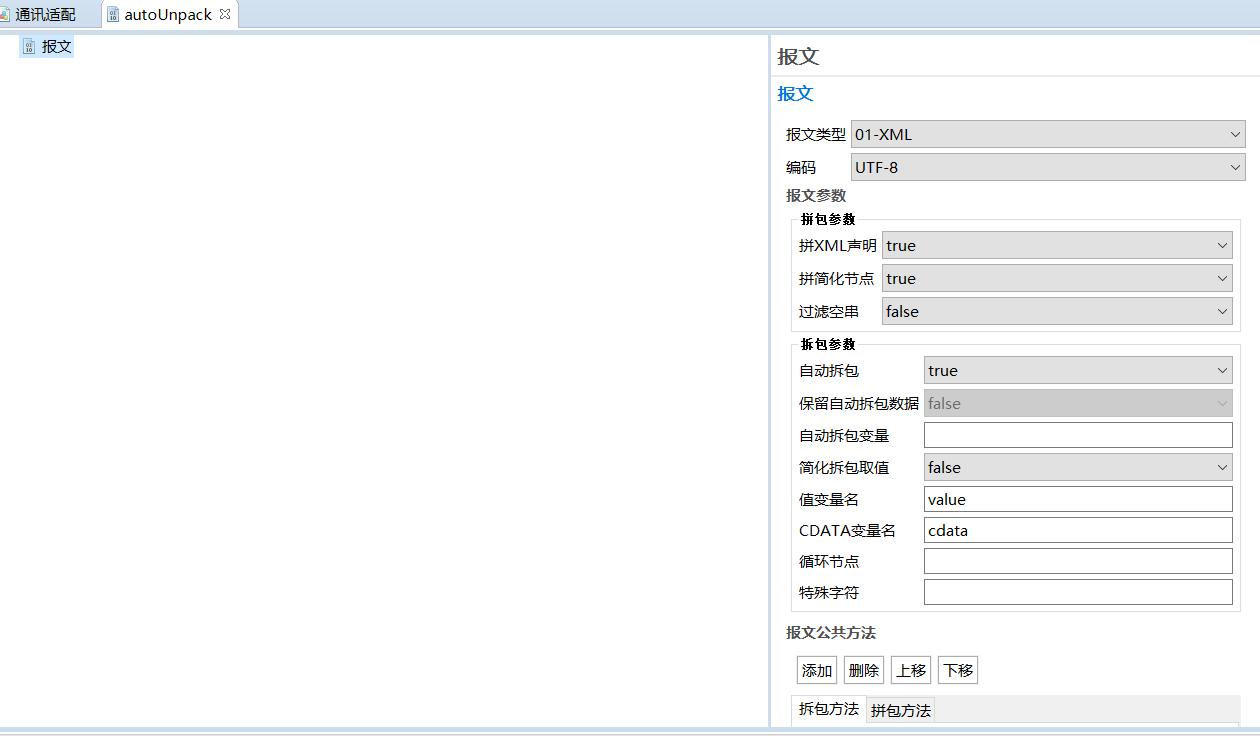
Task: Click the autoUnpack tab file icon
Action: [x=113, y=15]
